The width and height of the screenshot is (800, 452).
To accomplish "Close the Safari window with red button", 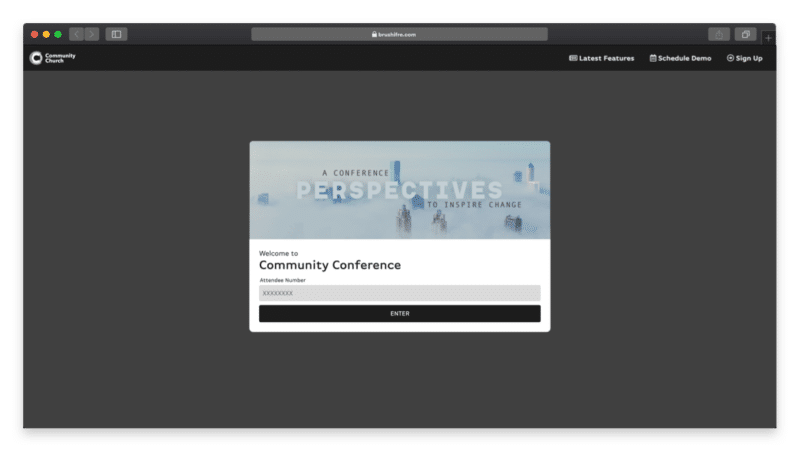I will (x=35, y=34).
